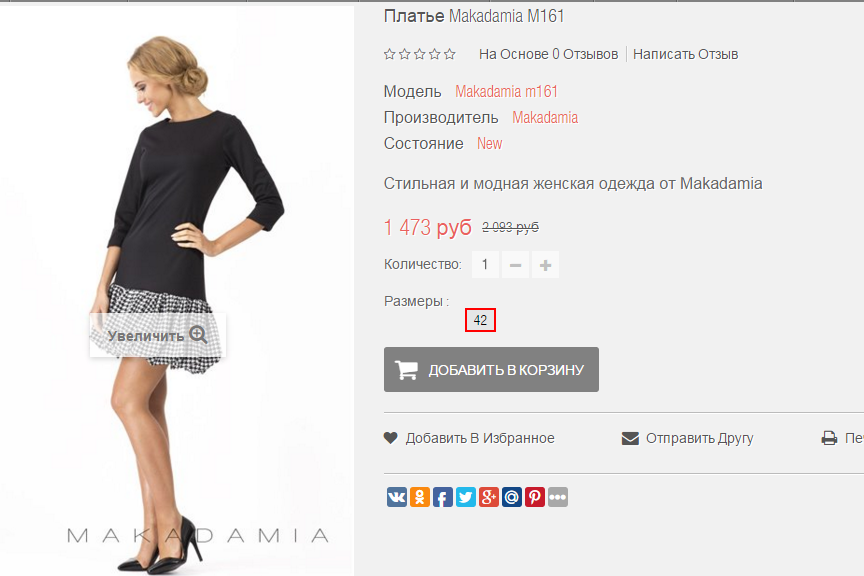864x576 pixels.
Task: Send product to a friend
Action: [688, 438]
